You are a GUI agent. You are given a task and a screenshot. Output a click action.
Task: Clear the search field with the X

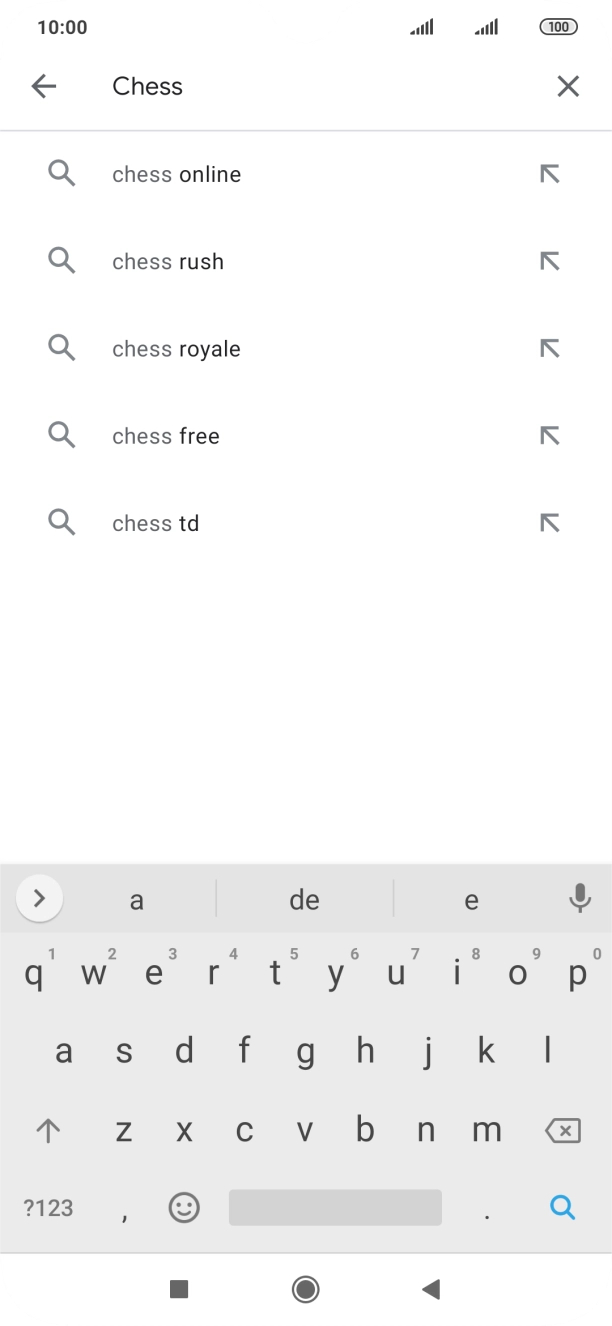(x=568, y=86)
